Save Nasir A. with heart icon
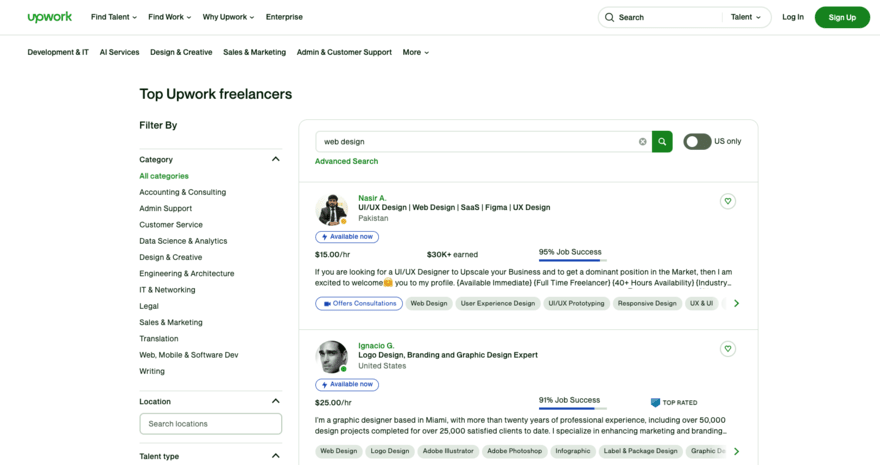This screenshot has width=880, height=465. [x=727, y=201]
